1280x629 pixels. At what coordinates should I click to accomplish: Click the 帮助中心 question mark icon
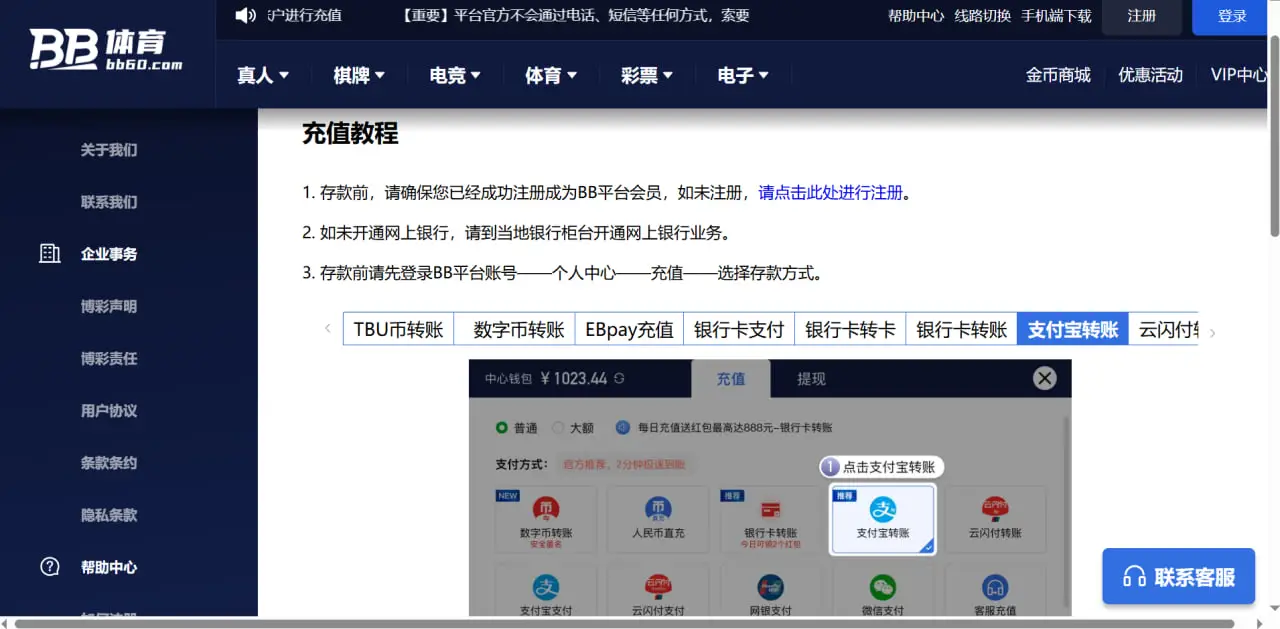pos(50,567)
